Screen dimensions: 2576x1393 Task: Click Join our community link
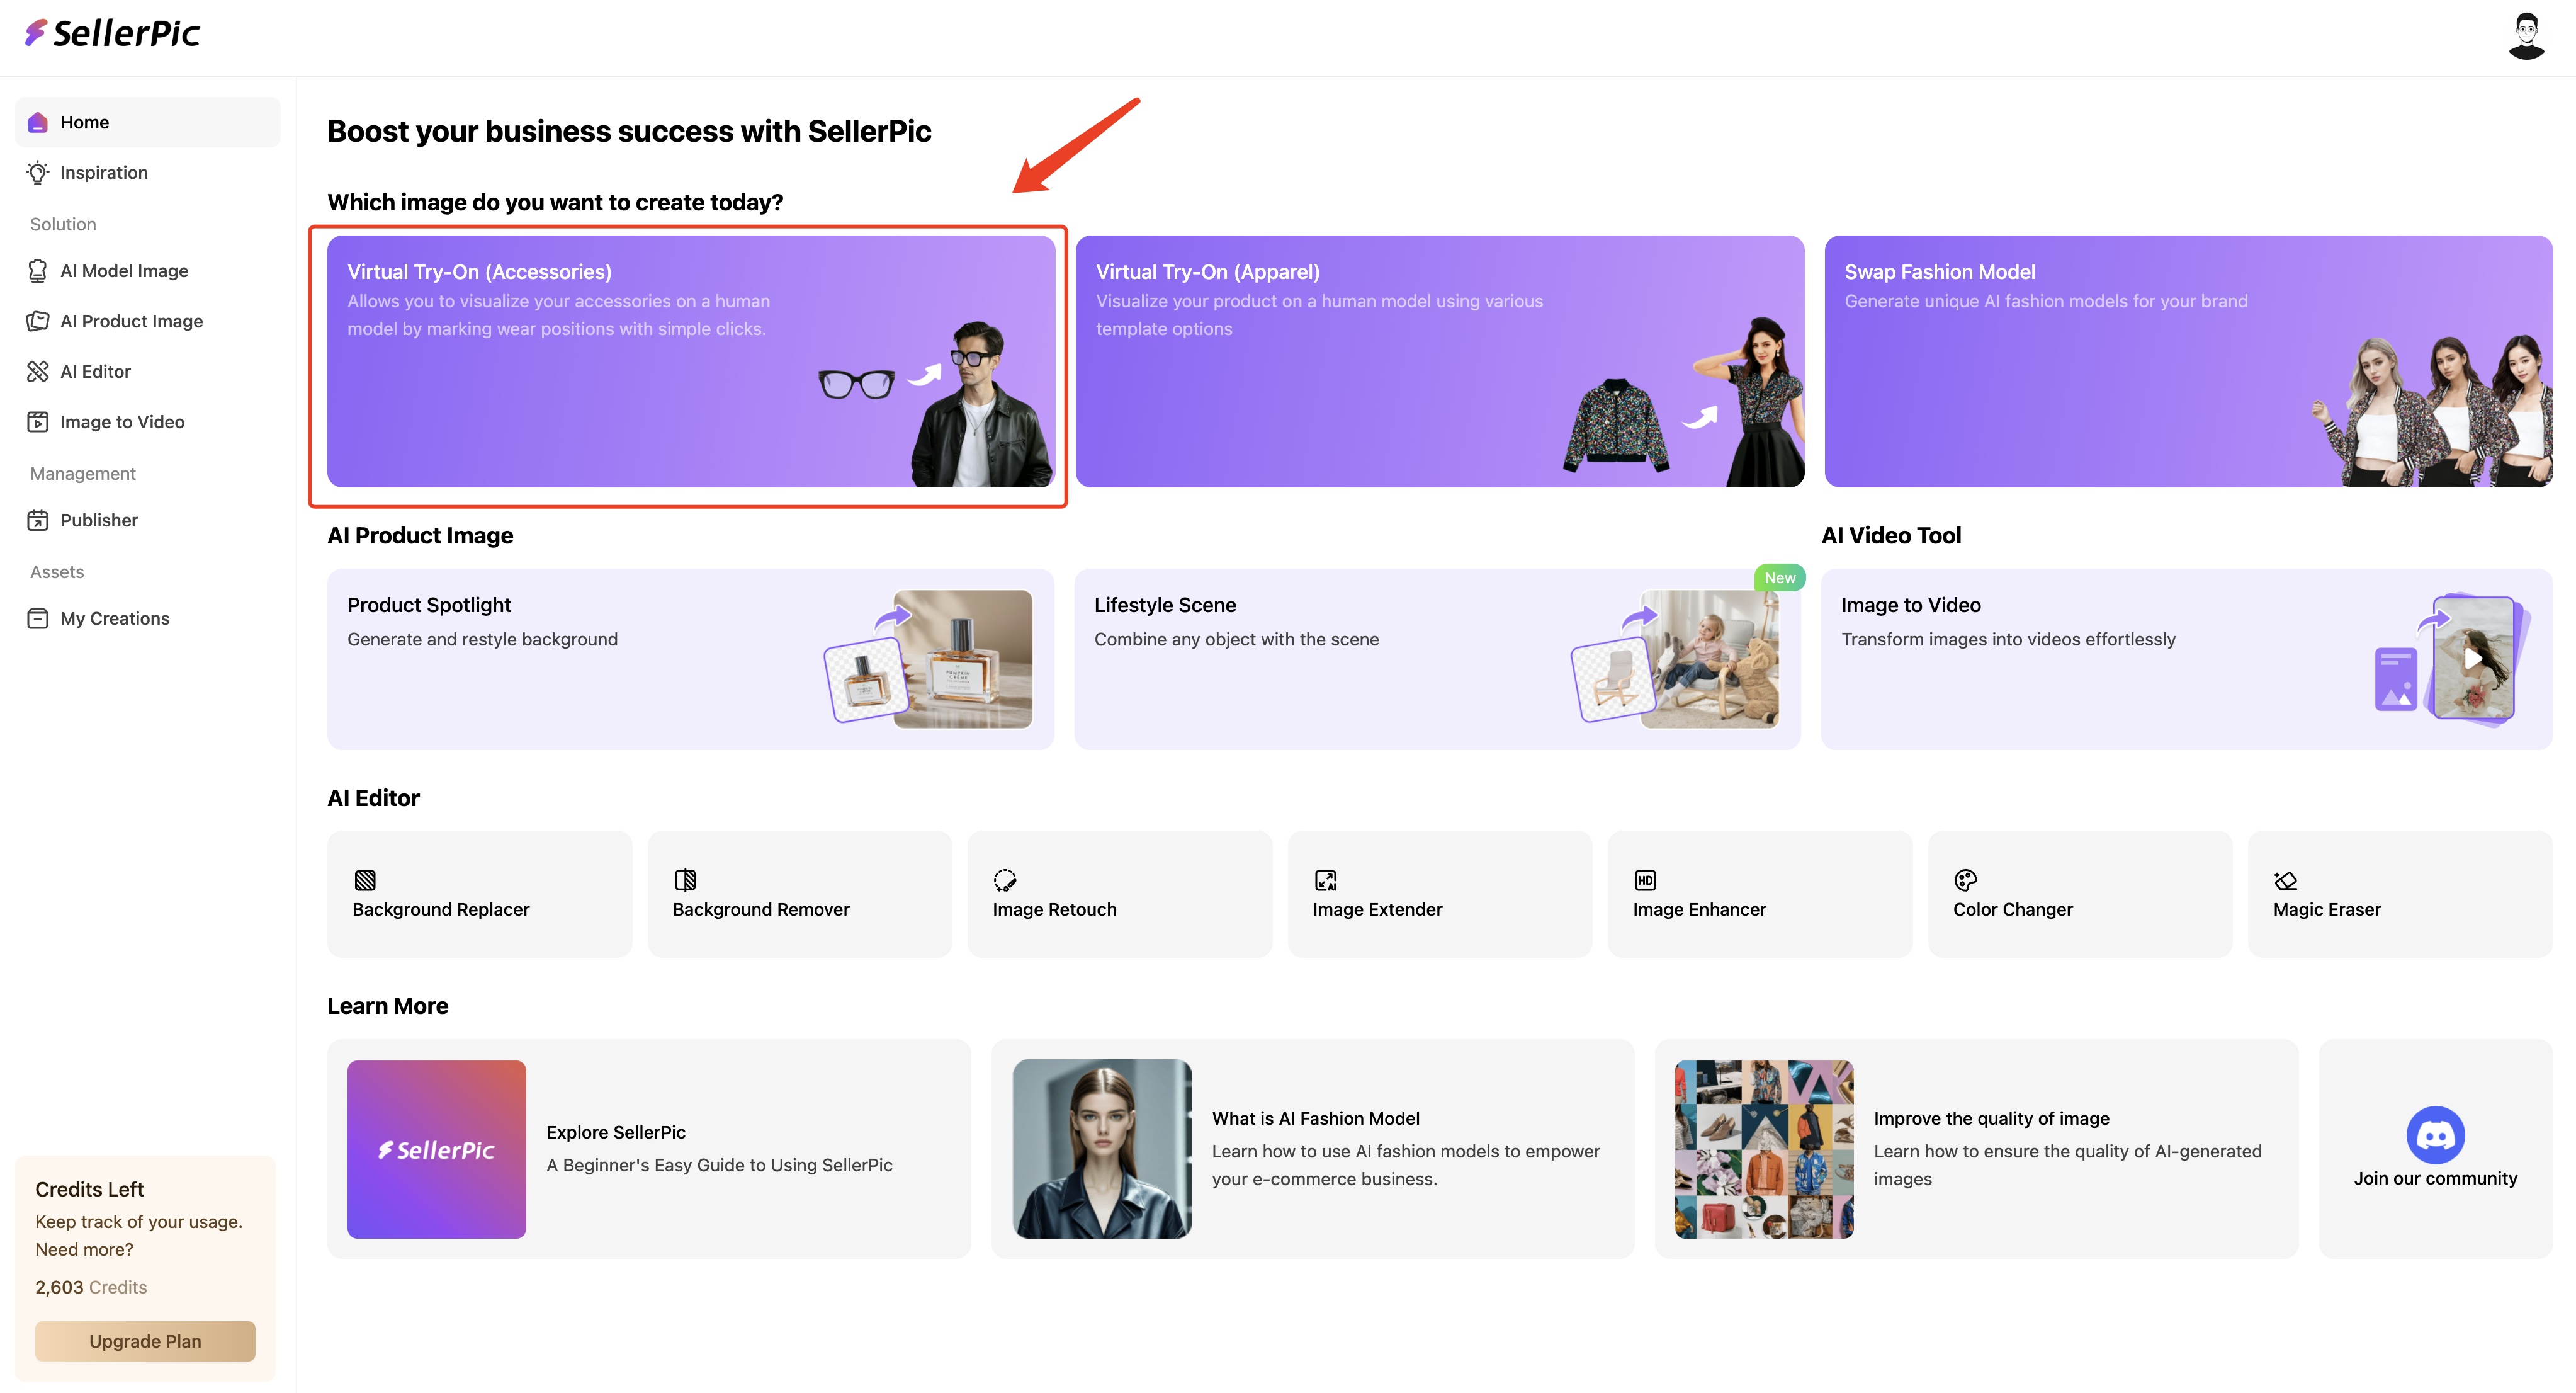[x=2435, y=1149]
